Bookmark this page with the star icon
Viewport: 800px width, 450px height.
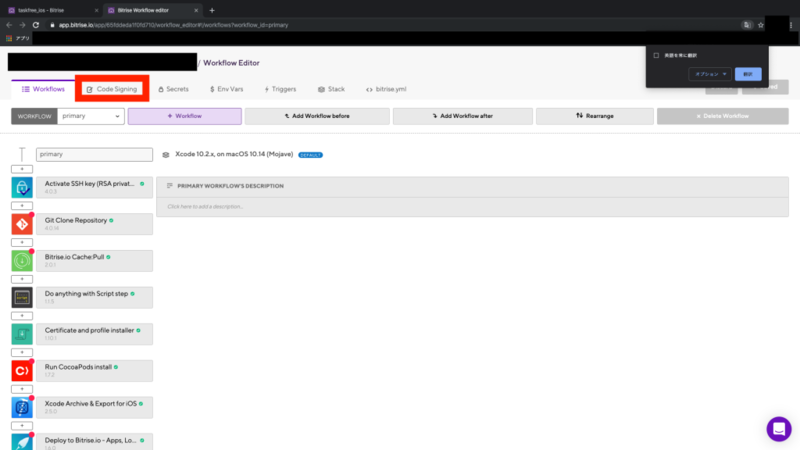click(x=761, y=25)
